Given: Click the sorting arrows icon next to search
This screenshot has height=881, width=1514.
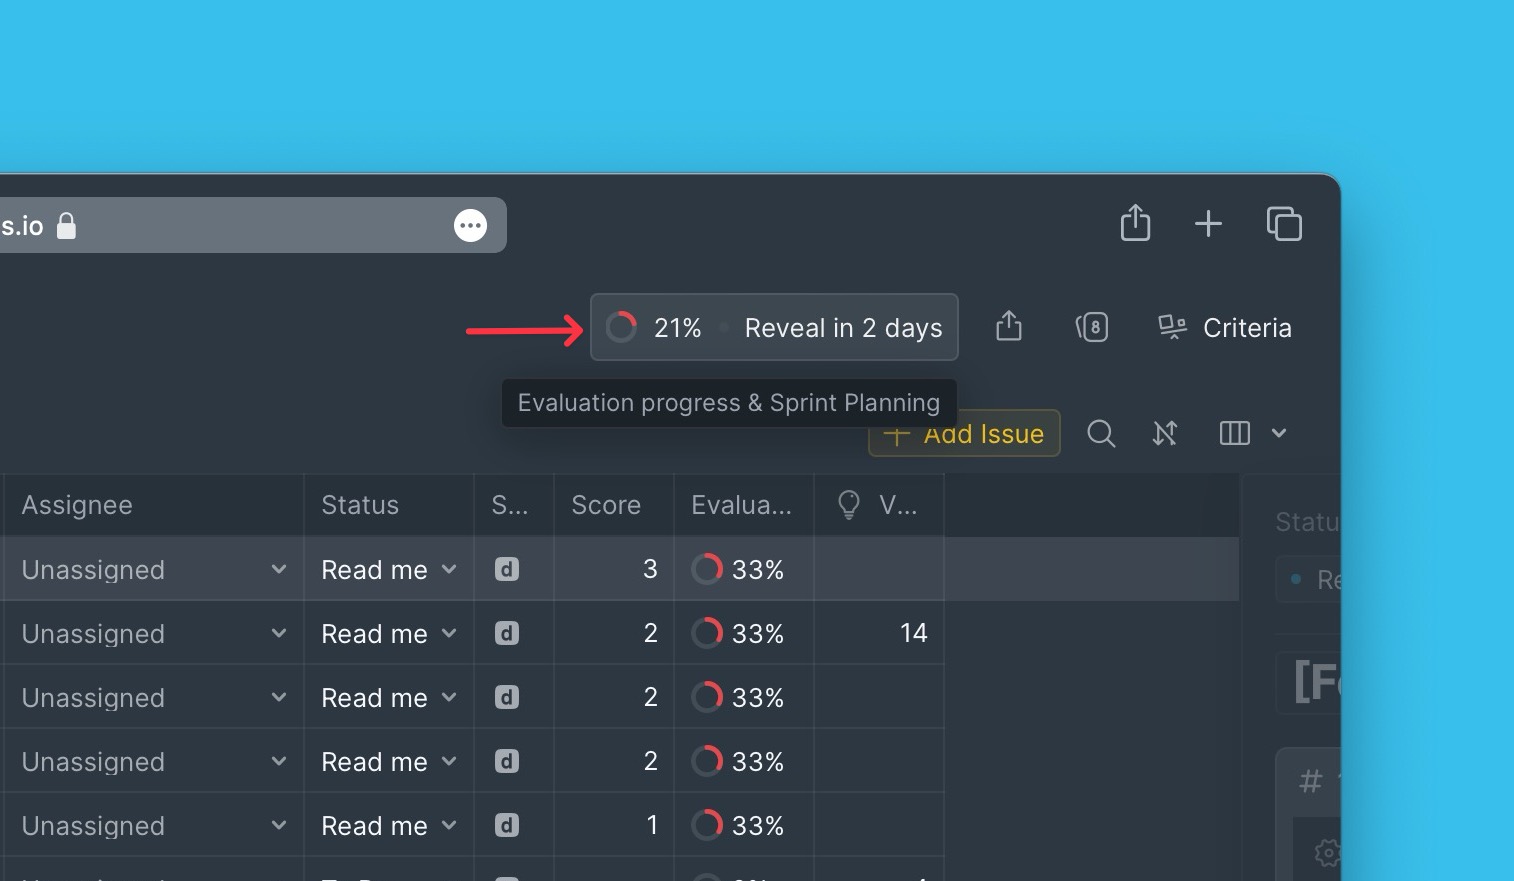Looking at the screenshot, I should (1164, 433).
